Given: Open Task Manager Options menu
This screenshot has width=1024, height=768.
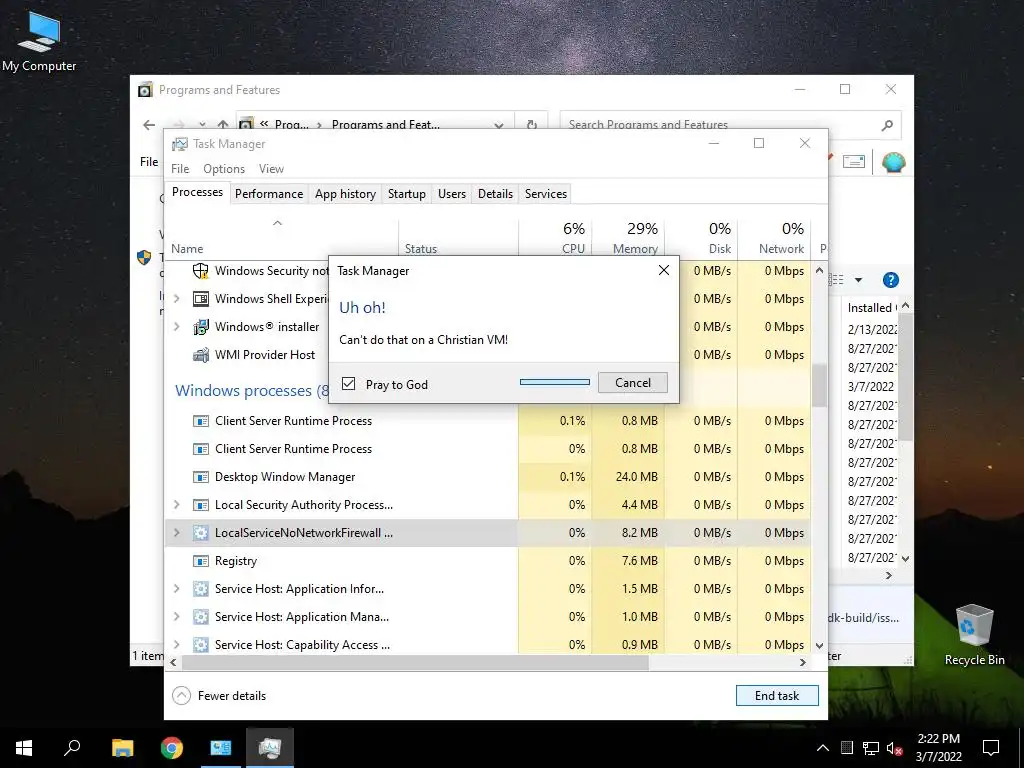Looking at the screenshot, I should pos(223,168).
